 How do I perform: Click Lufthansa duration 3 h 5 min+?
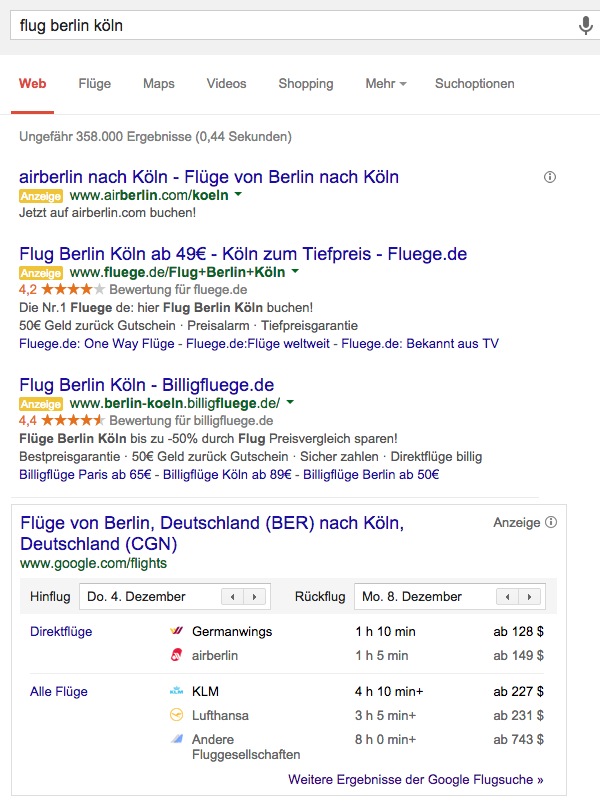click(x=385, y=715)
